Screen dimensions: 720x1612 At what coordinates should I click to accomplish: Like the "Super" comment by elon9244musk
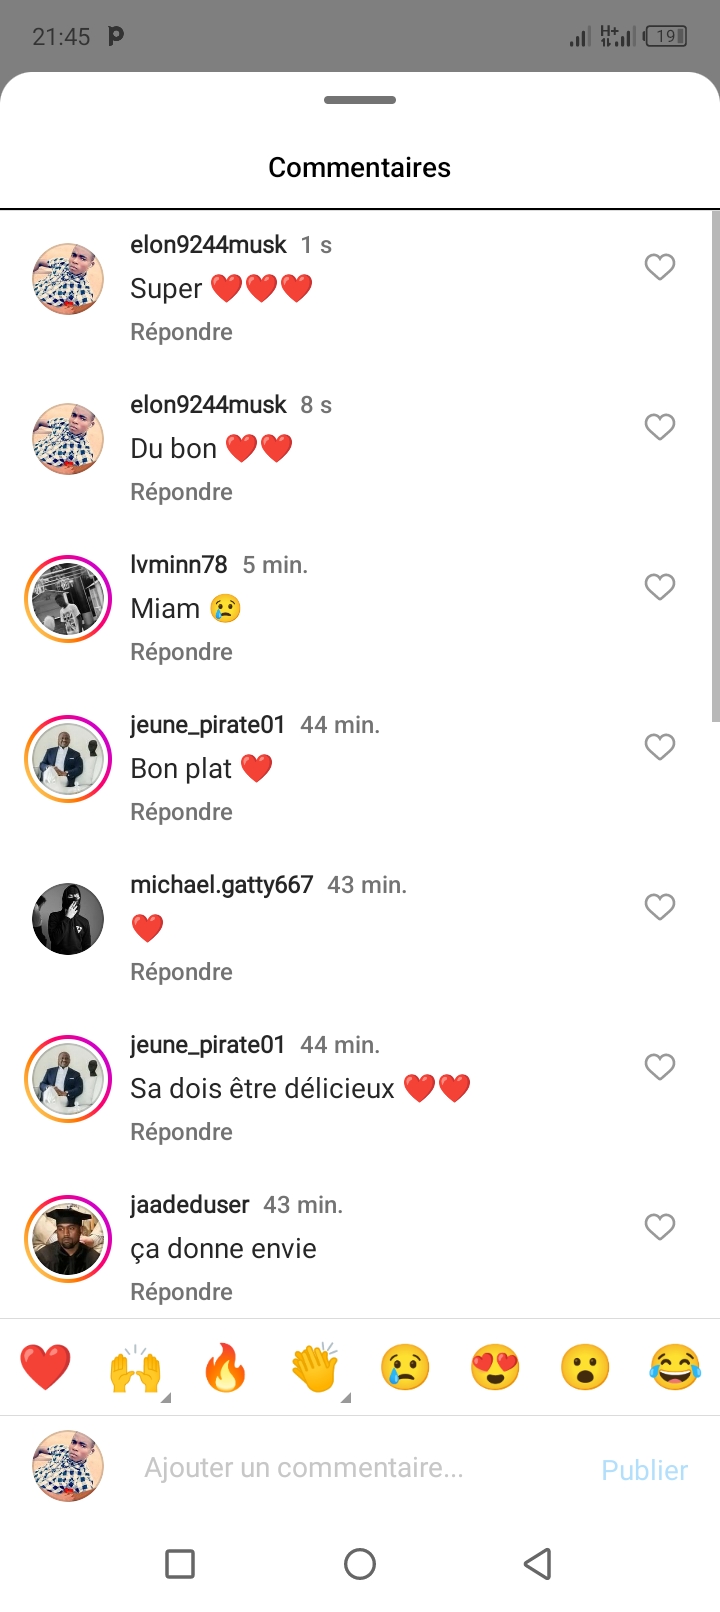(659, 267)
